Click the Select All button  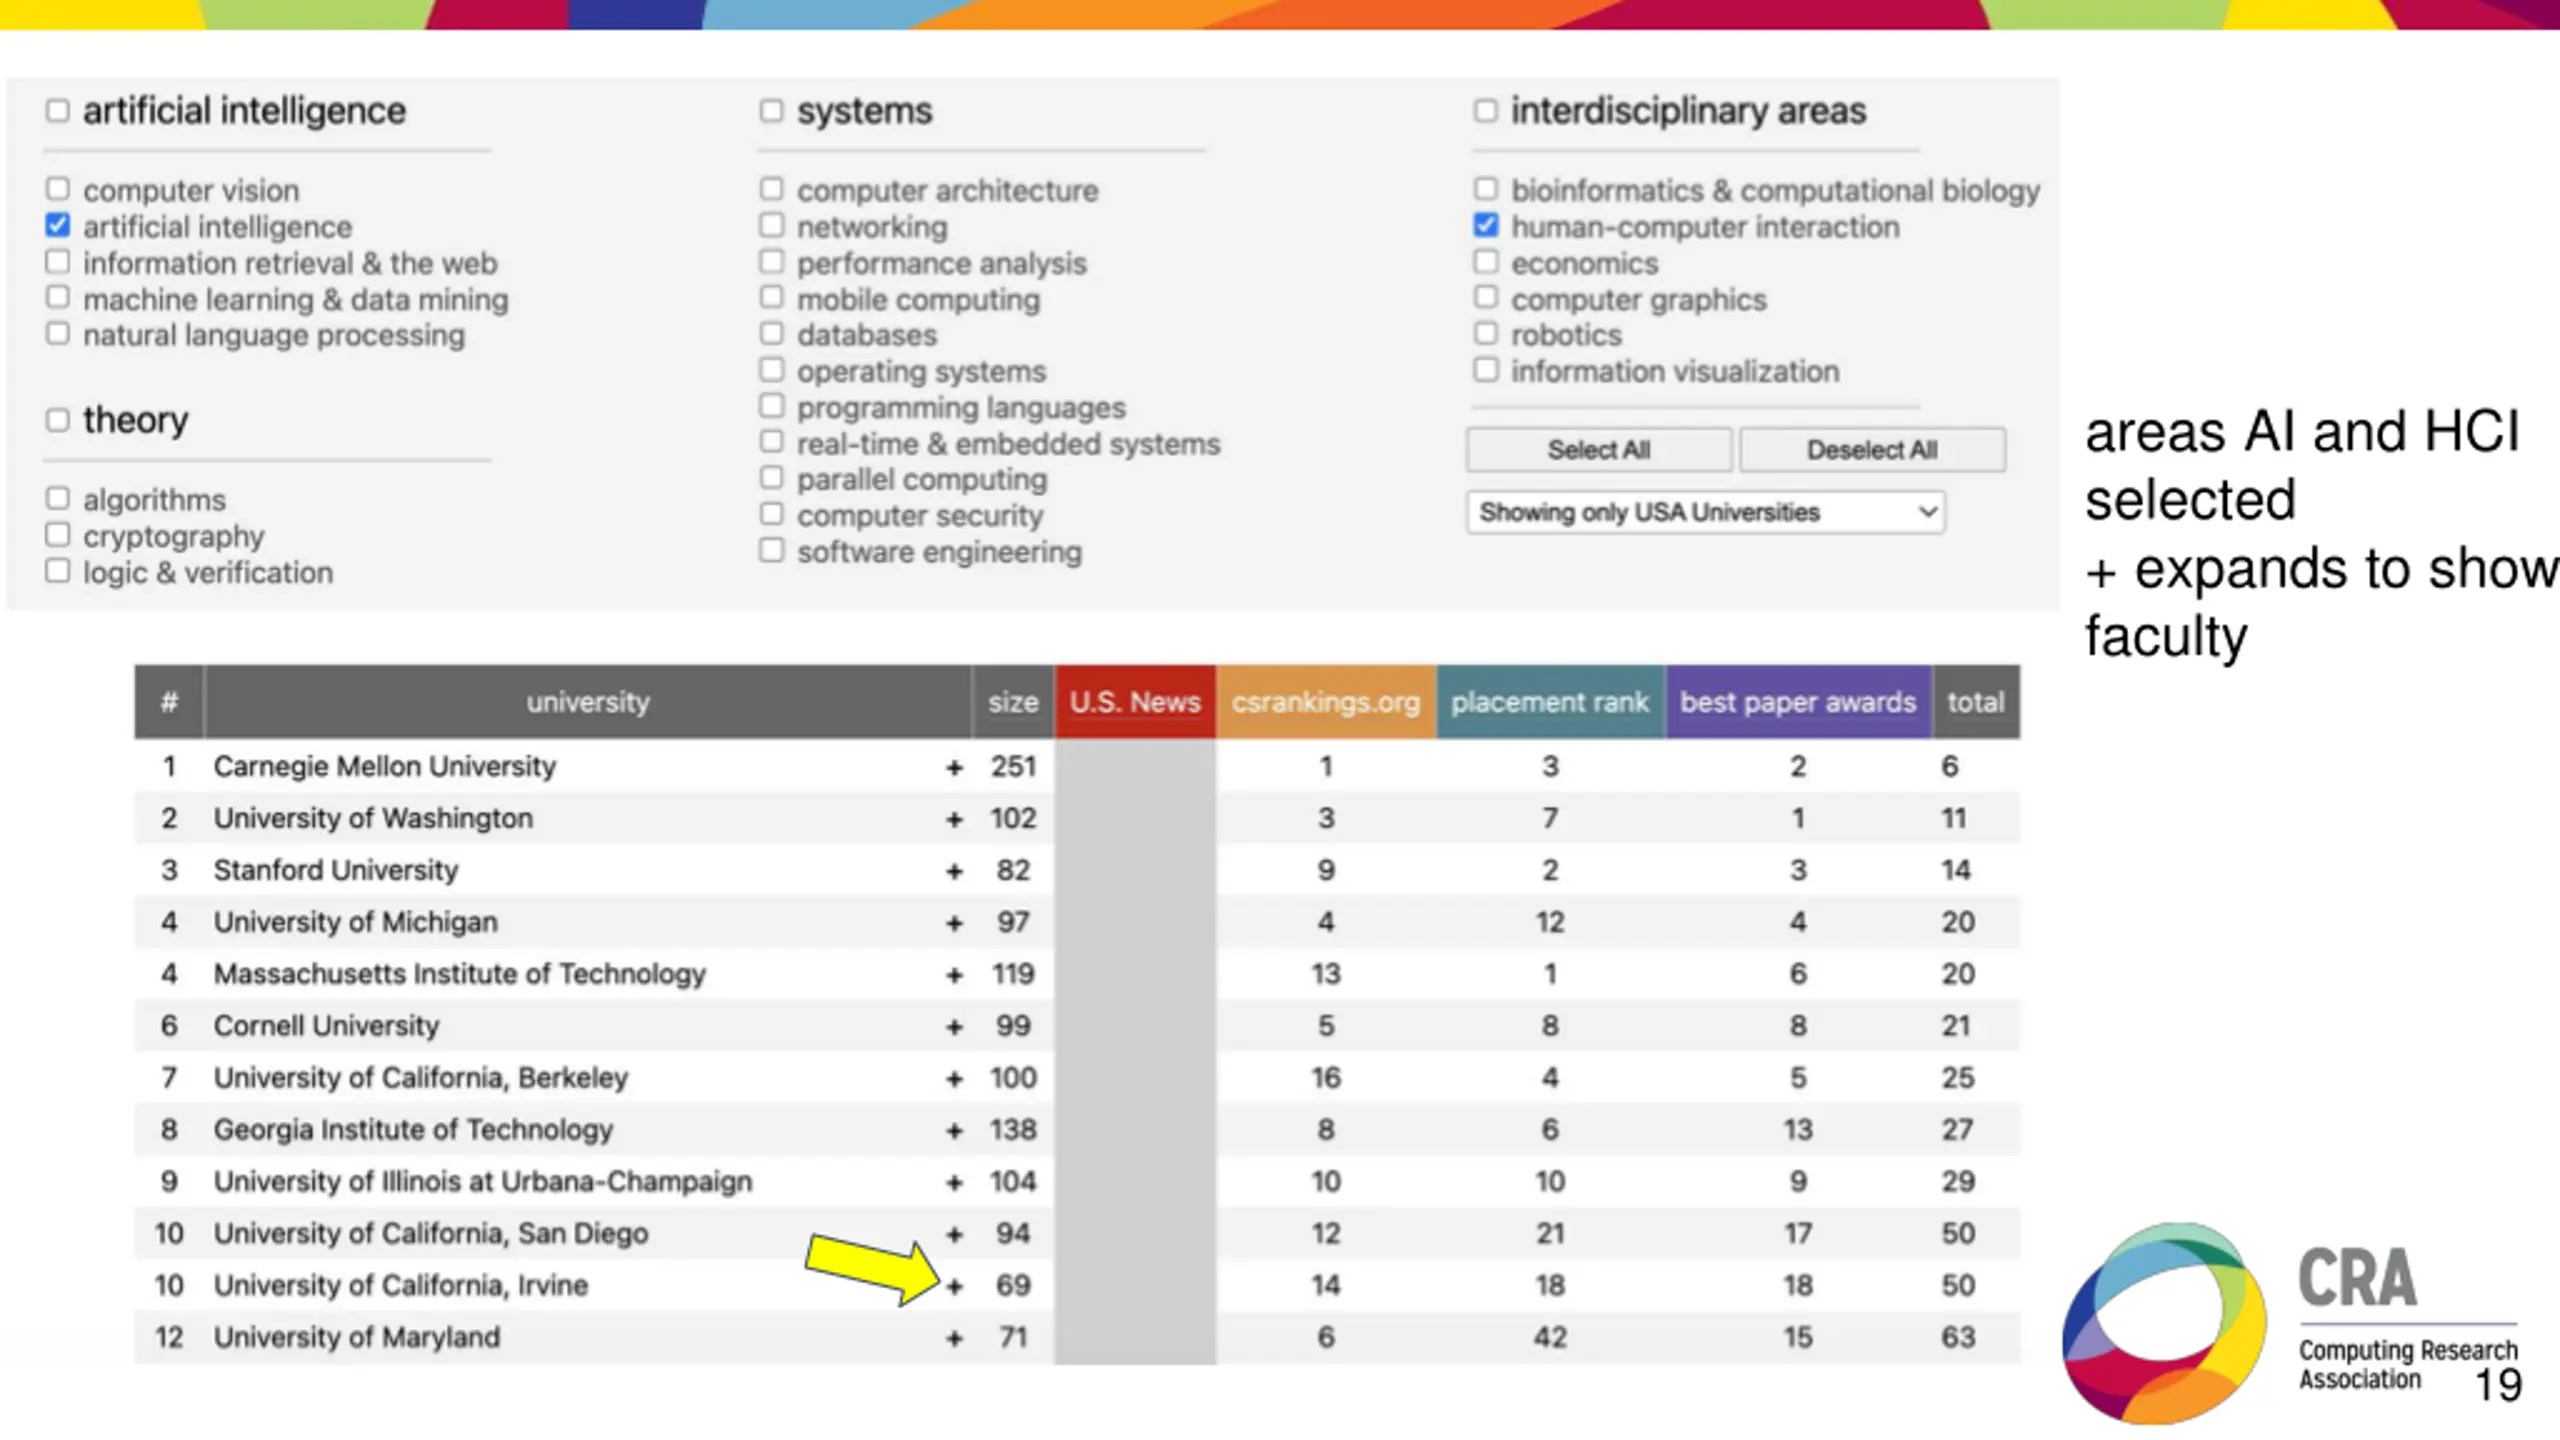click(1599, 450)
